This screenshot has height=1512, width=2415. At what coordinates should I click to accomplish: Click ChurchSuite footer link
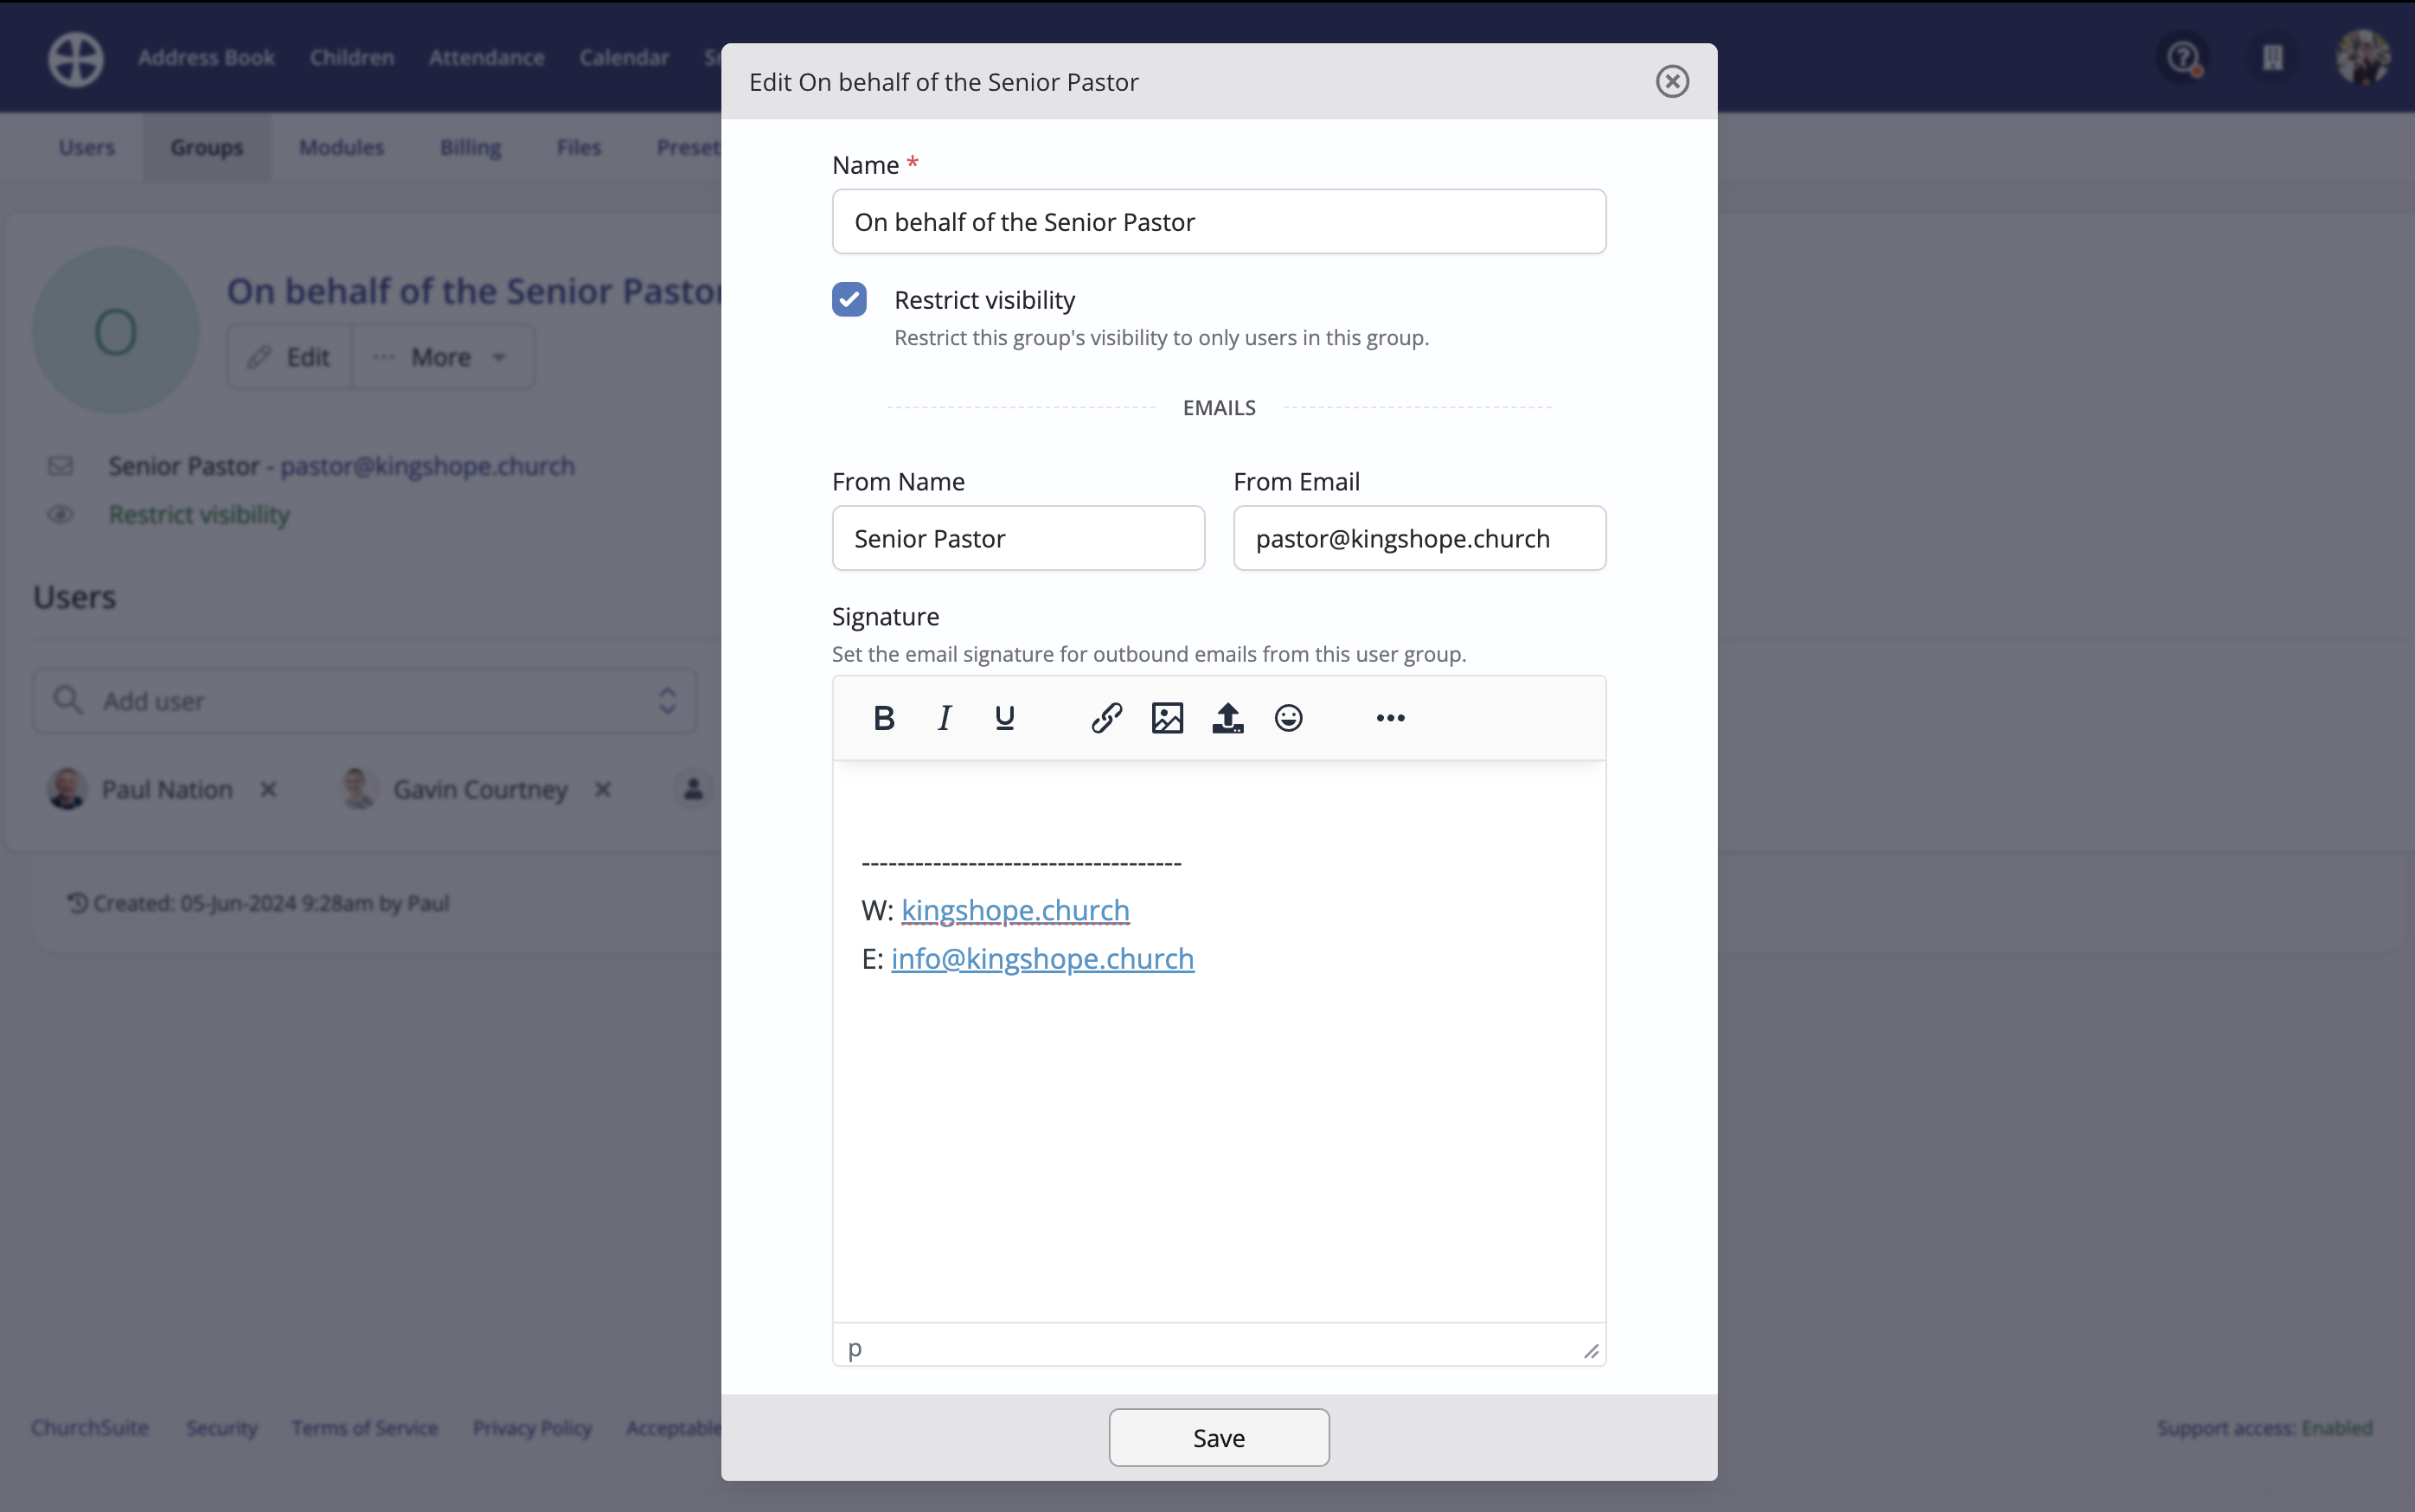90,1427
